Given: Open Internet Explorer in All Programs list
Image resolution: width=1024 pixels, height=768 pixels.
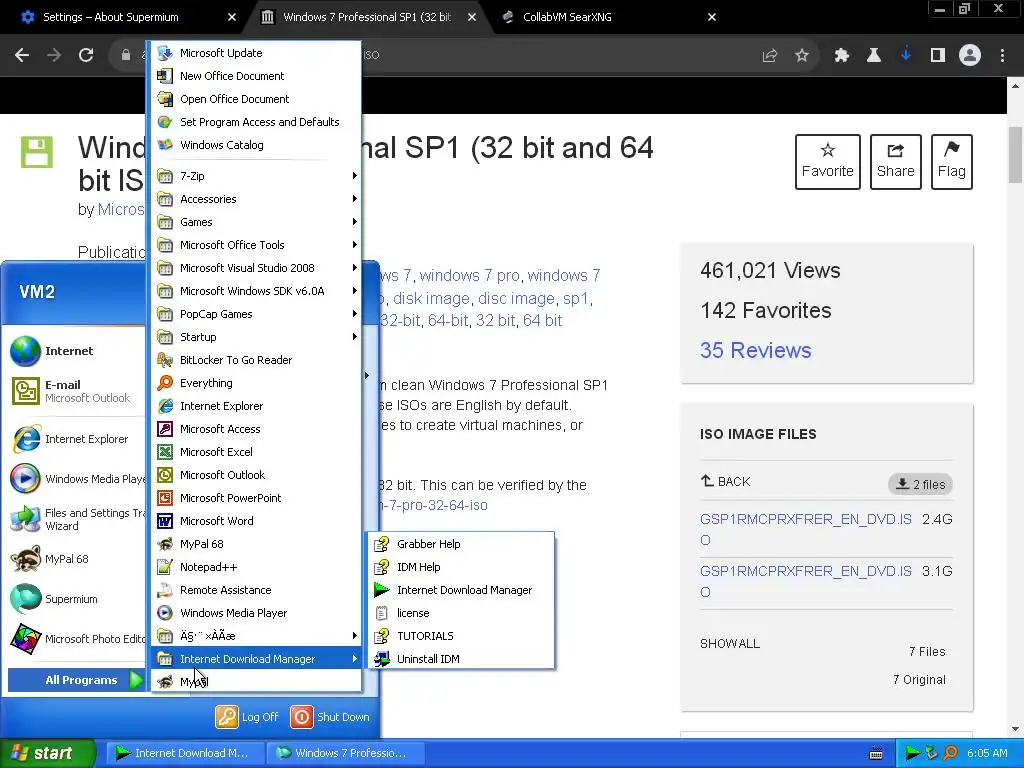Looking at the screenshot, I should pos(256,406).
